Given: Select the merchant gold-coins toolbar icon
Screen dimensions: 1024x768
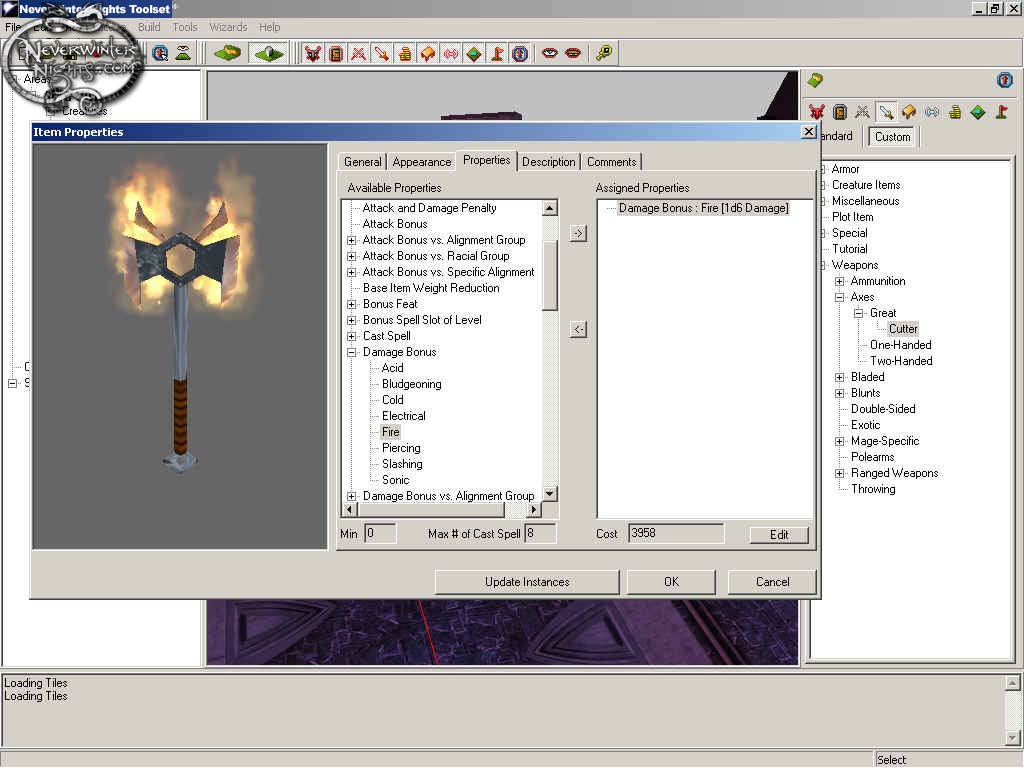Looking at the screenshot, I should (405, 54).
